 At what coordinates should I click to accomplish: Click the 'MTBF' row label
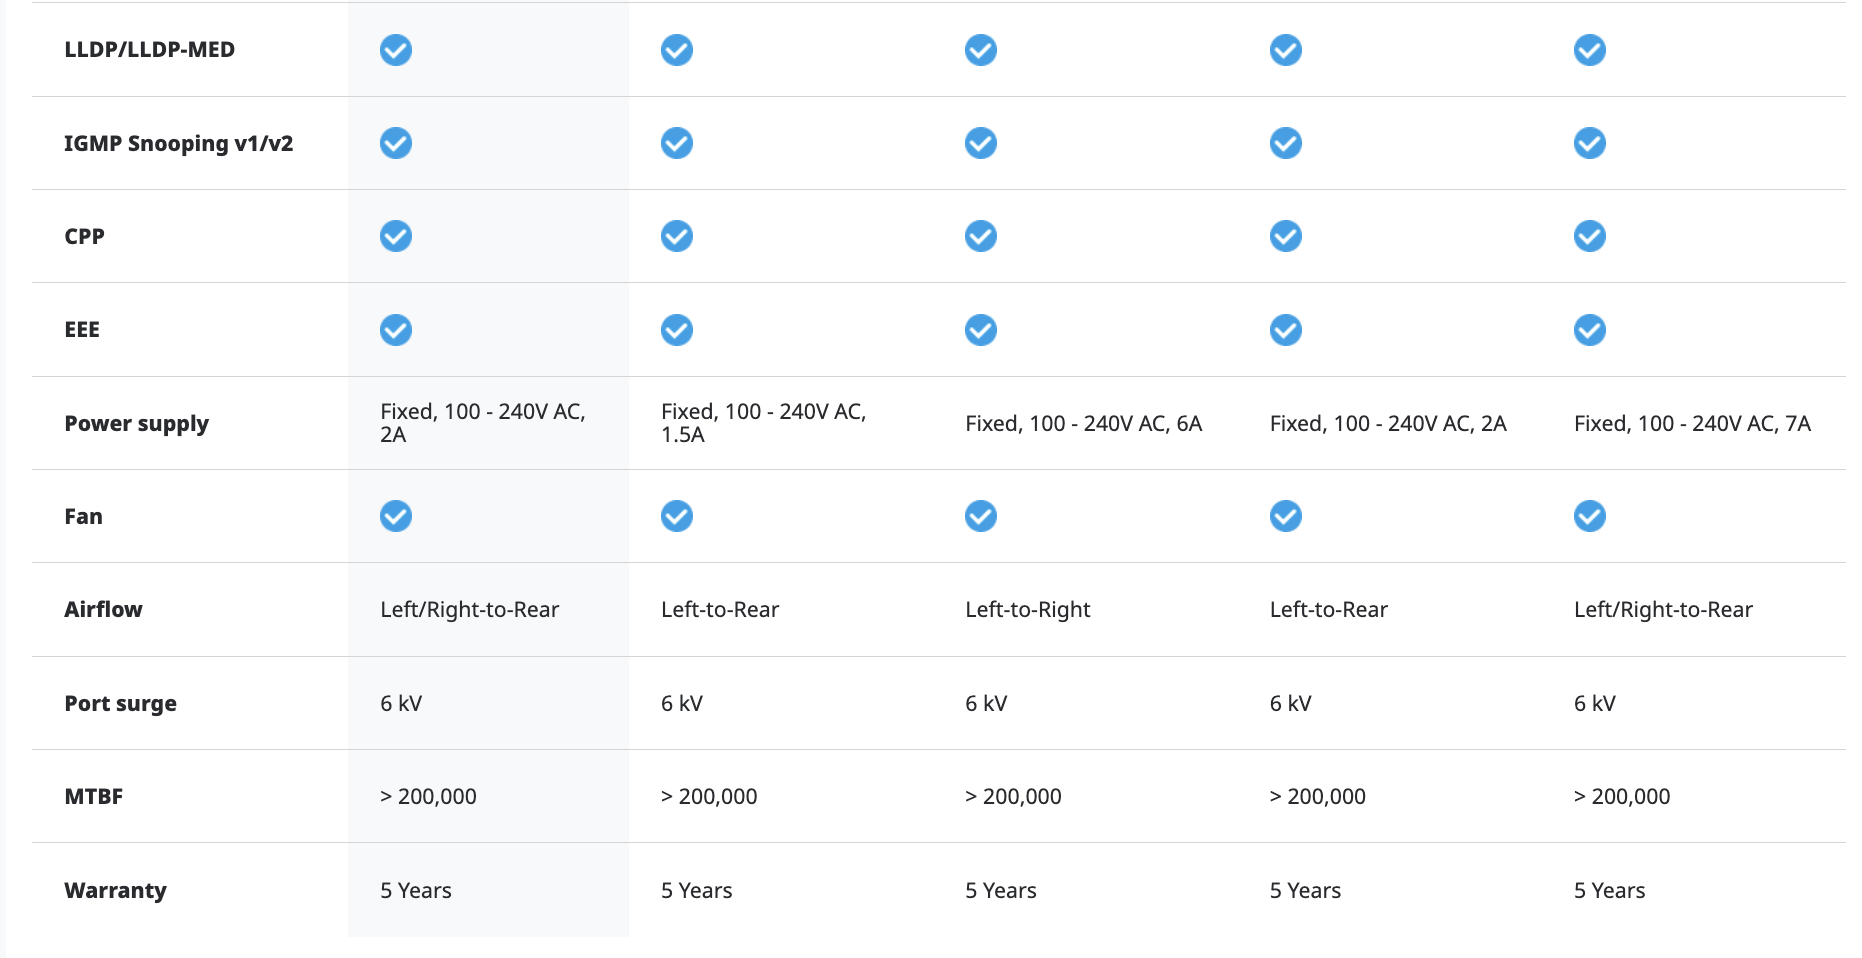pyautogui.click(x=93, y=796)
